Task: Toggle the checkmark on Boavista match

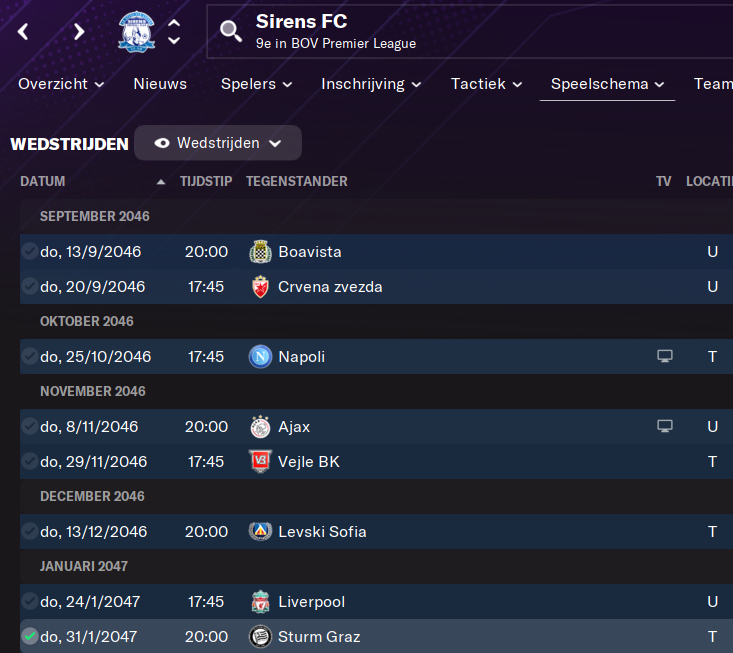Action: [30, 251]
